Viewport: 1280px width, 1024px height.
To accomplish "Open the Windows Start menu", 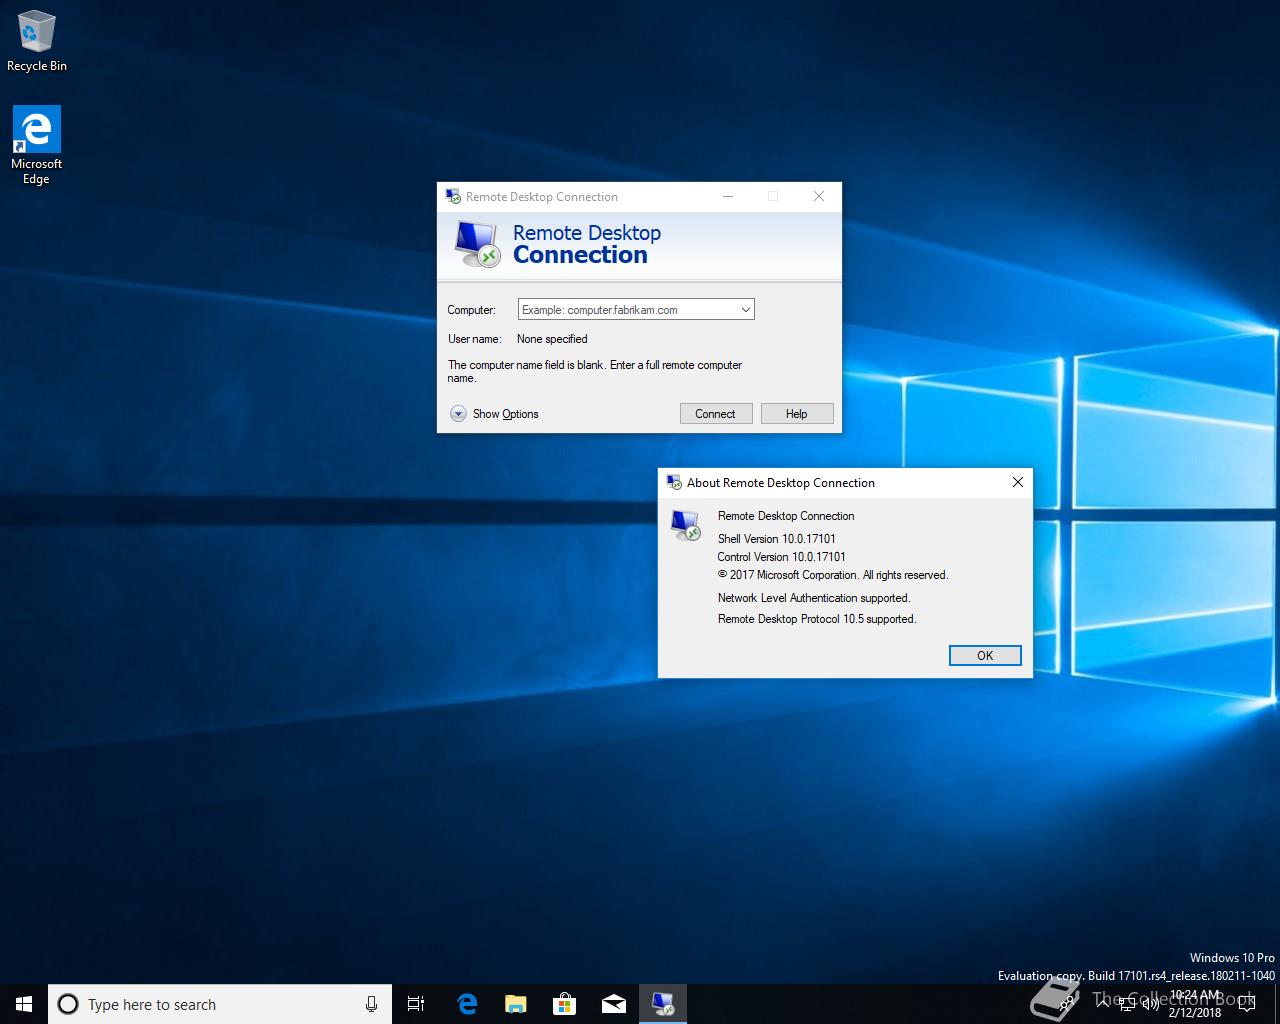I will [x=24, y=1004].
